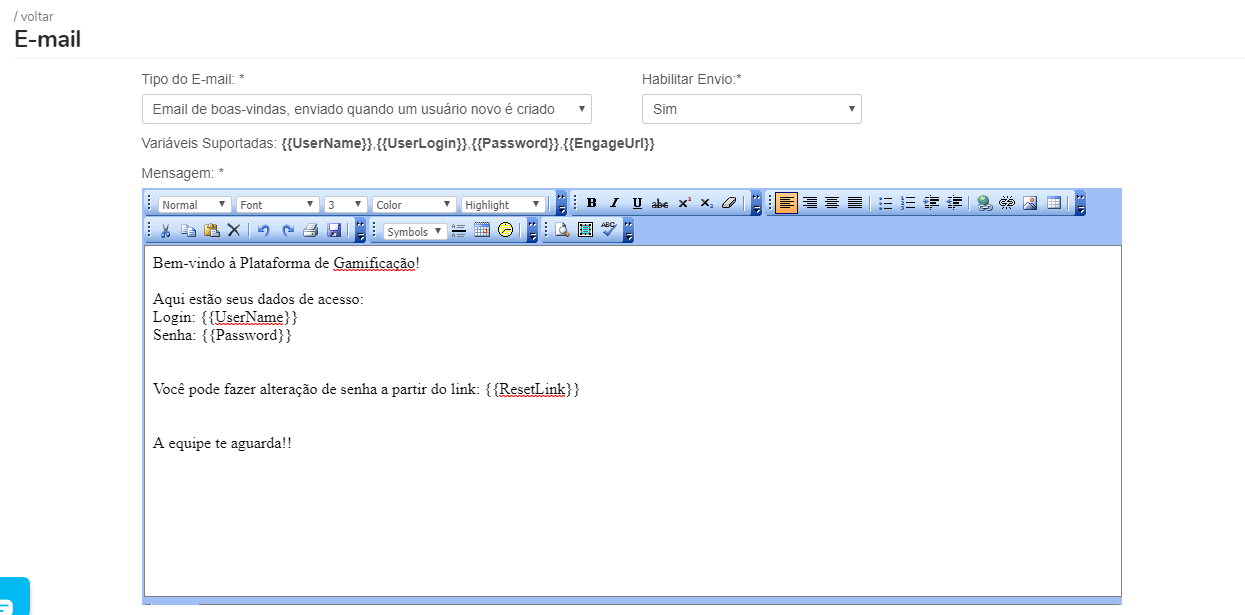Delete selection with the X icon
1245x615 pixels.
tap(234, 230)
